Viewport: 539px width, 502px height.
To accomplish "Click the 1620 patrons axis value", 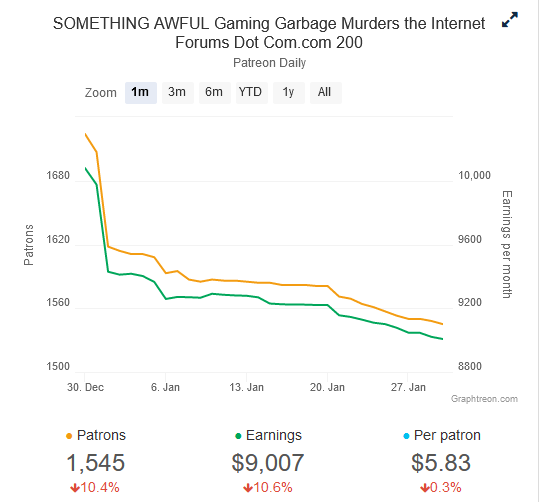I will tap(58, 239).
